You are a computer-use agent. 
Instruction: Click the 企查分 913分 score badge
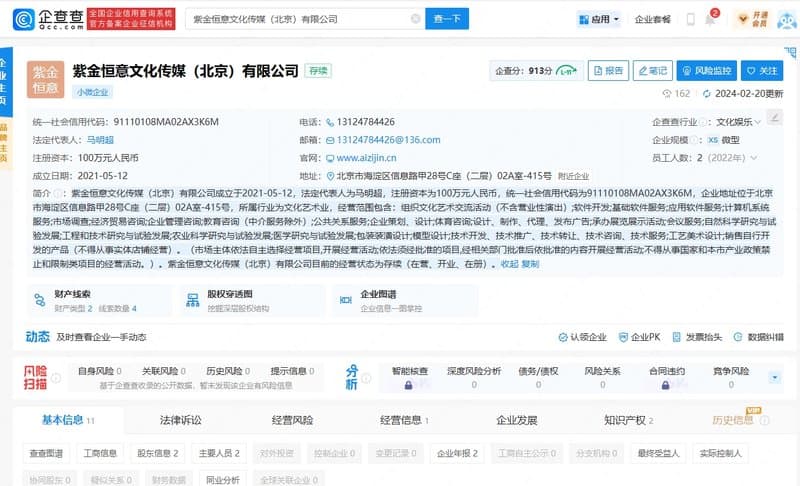536,70
